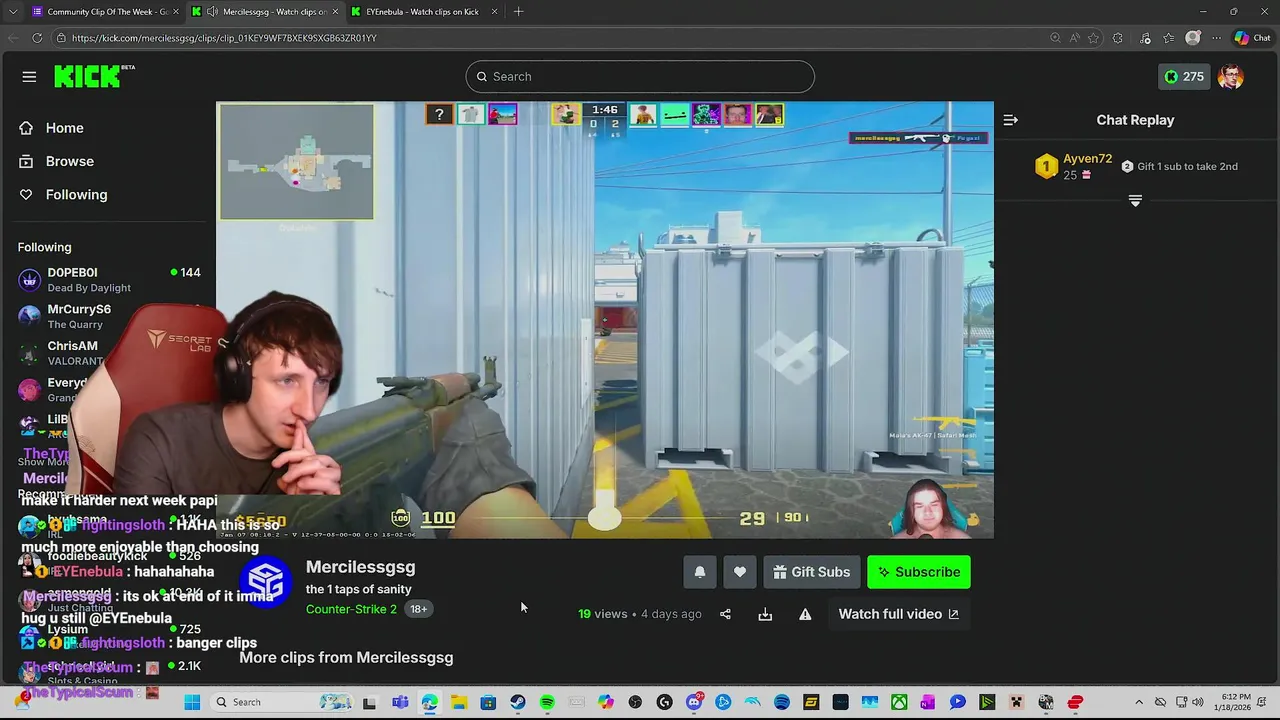This screenshot has width=1280, height=720.
Task: Zoom page using the address bar magnifier
Action: pos(1055,38)
